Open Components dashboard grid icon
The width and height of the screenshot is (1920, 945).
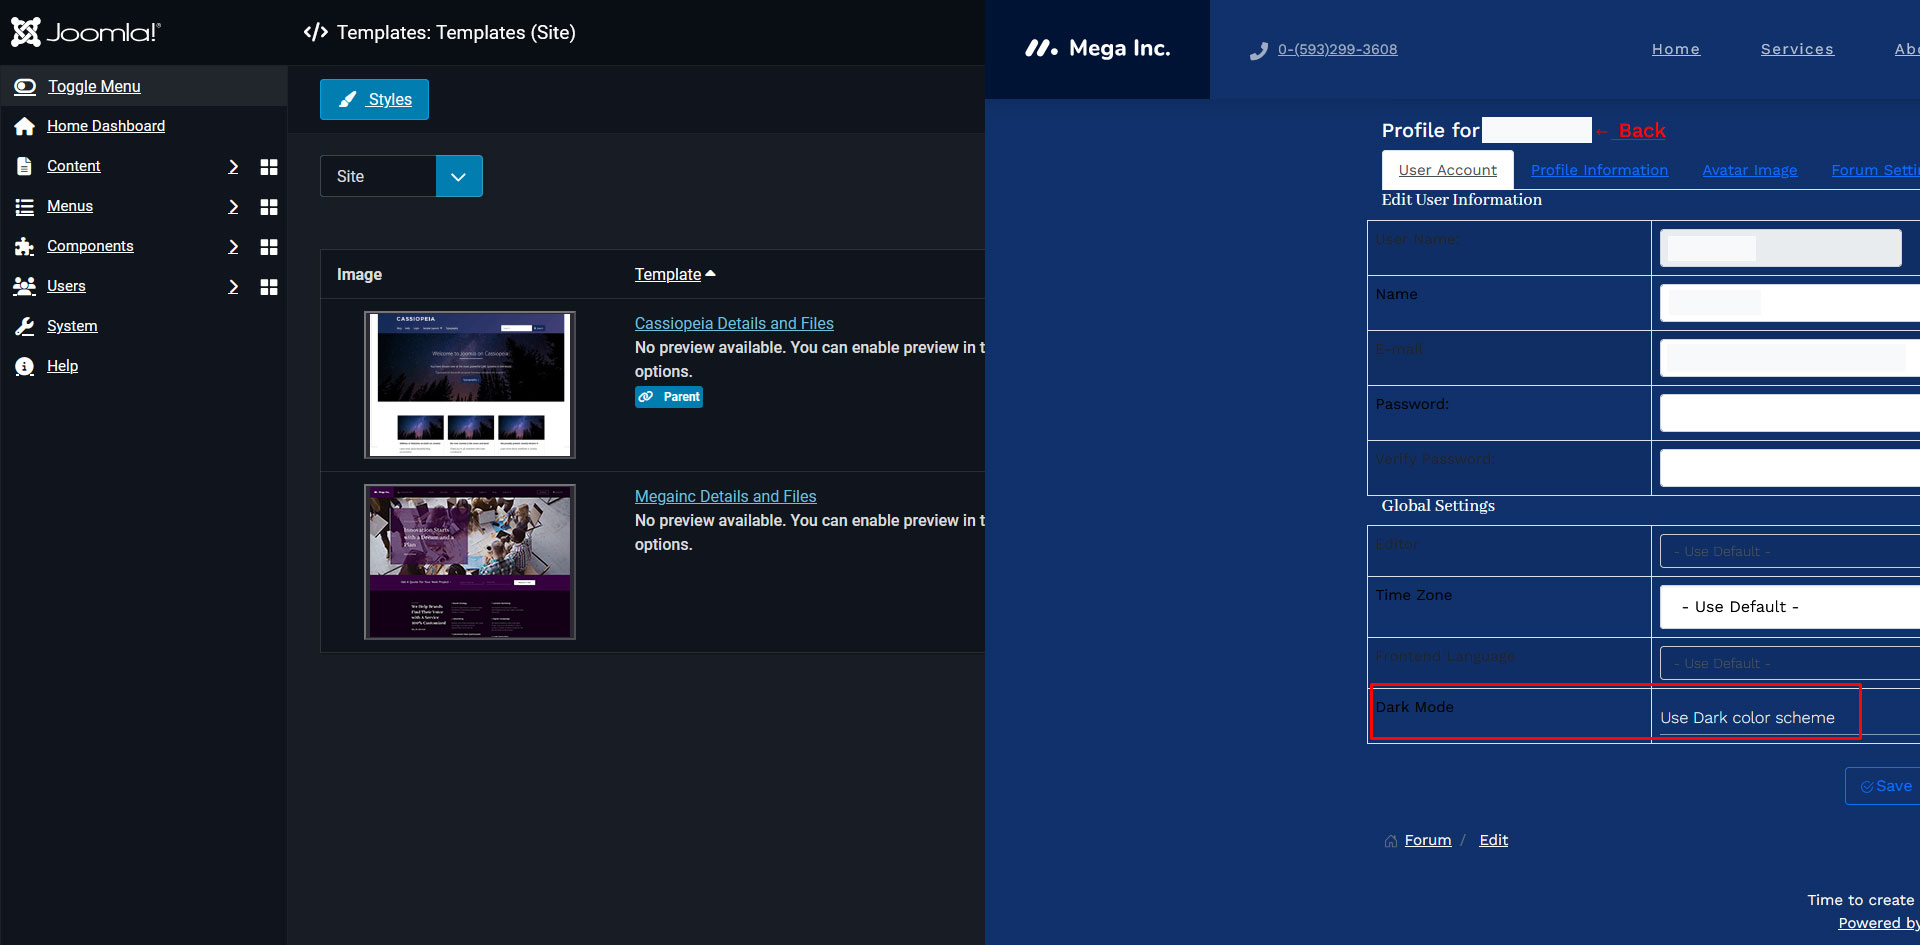[268, 247]
